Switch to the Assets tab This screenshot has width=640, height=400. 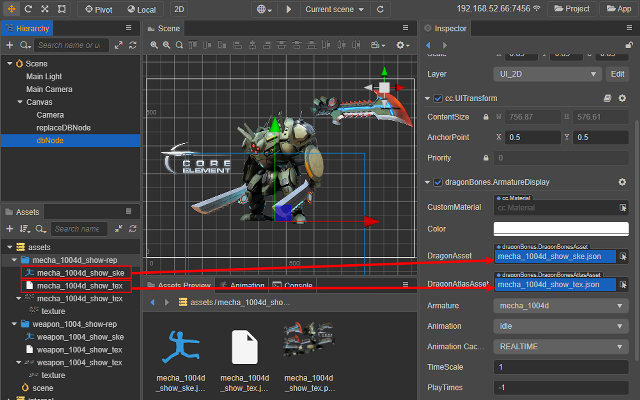(x=22, y=212)
